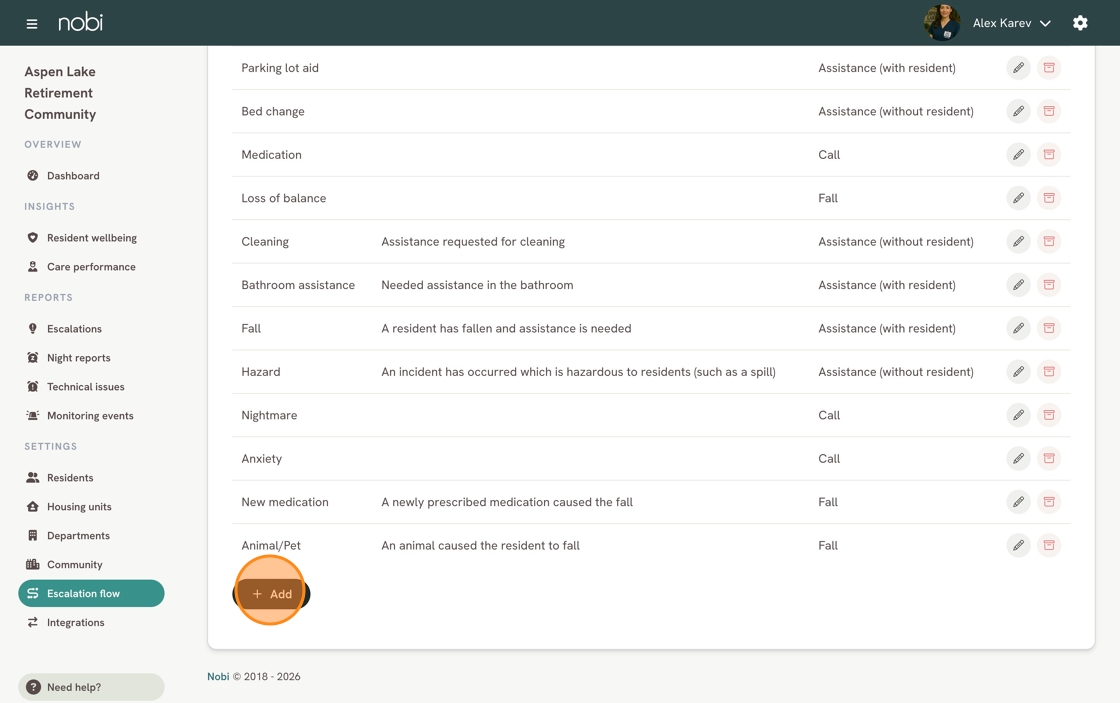Open Integrations settings
Image resolution: width=1120 pixels, height=703 pixels.
pyautogui.click(x=91, y=622)
